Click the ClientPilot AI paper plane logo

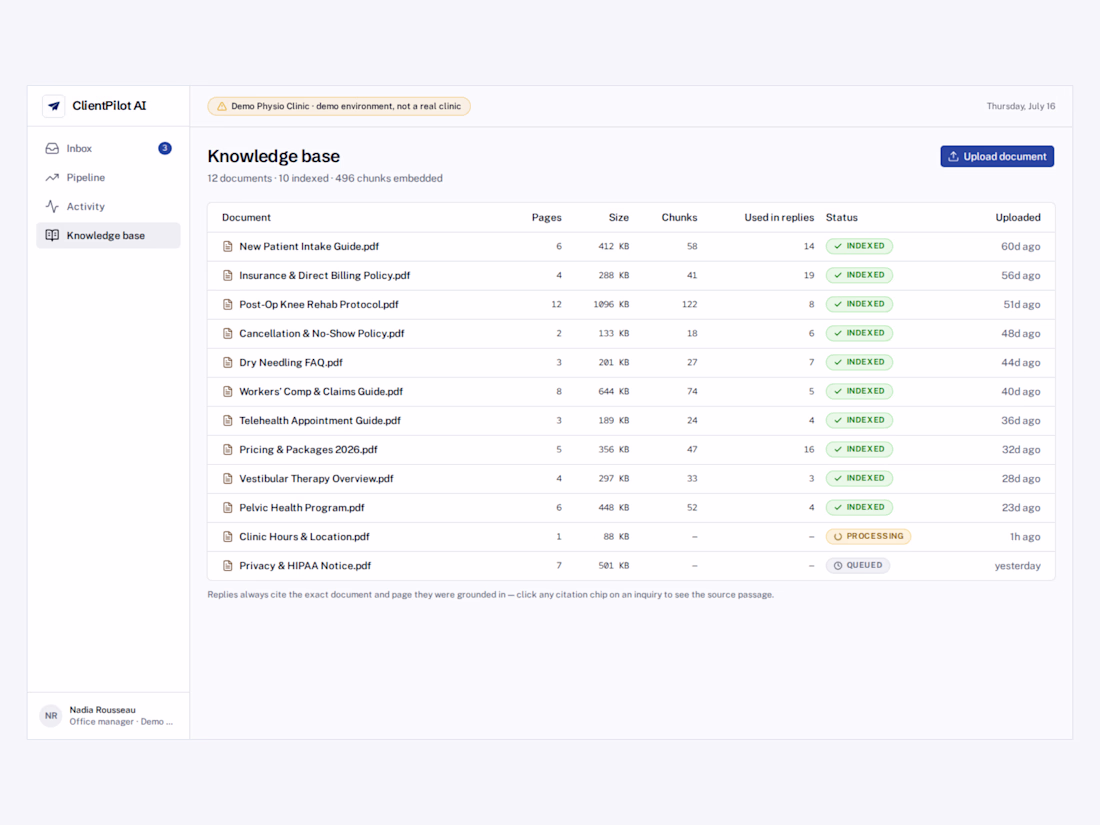pos(53,106)
